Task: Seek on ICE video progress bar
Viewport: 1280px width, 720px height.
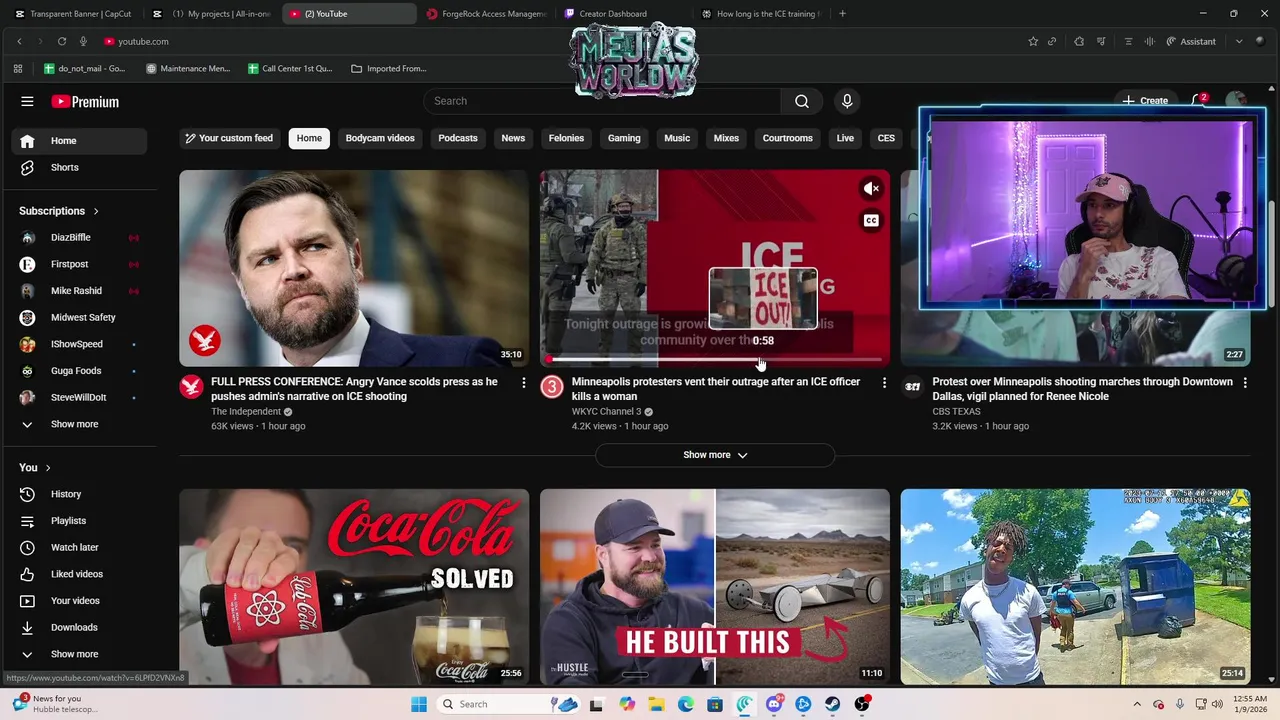Action: [715, 360]
